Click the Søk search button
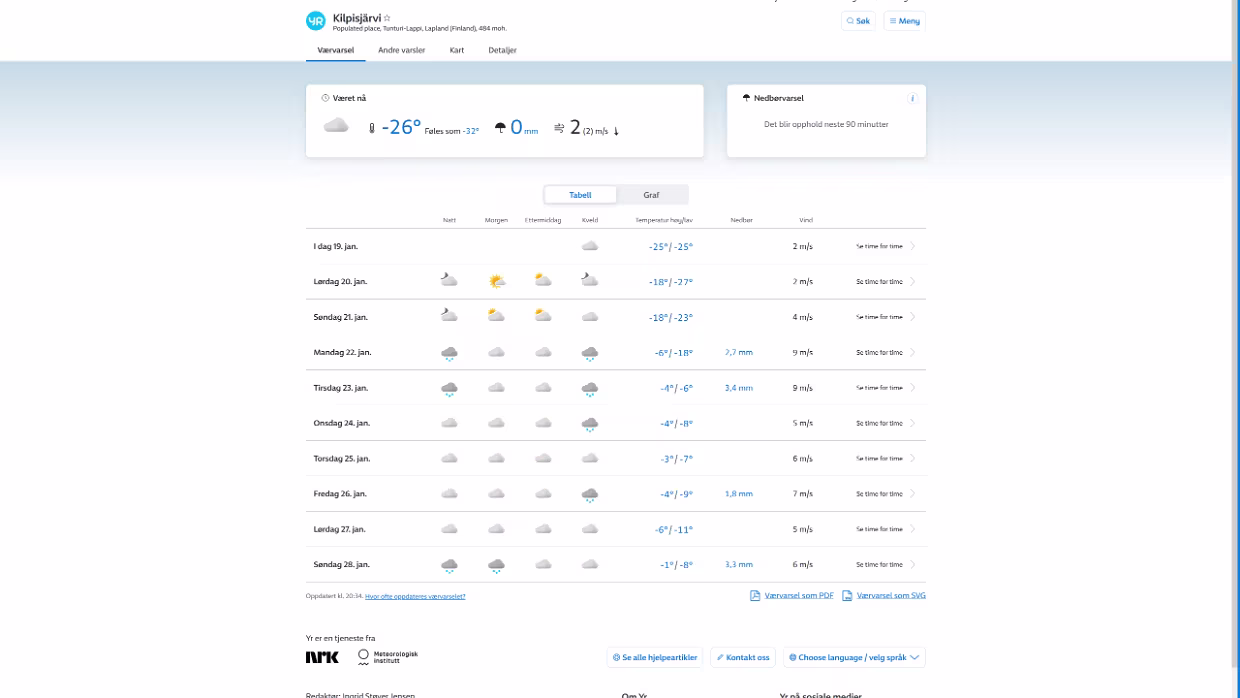 coord(858,21)
